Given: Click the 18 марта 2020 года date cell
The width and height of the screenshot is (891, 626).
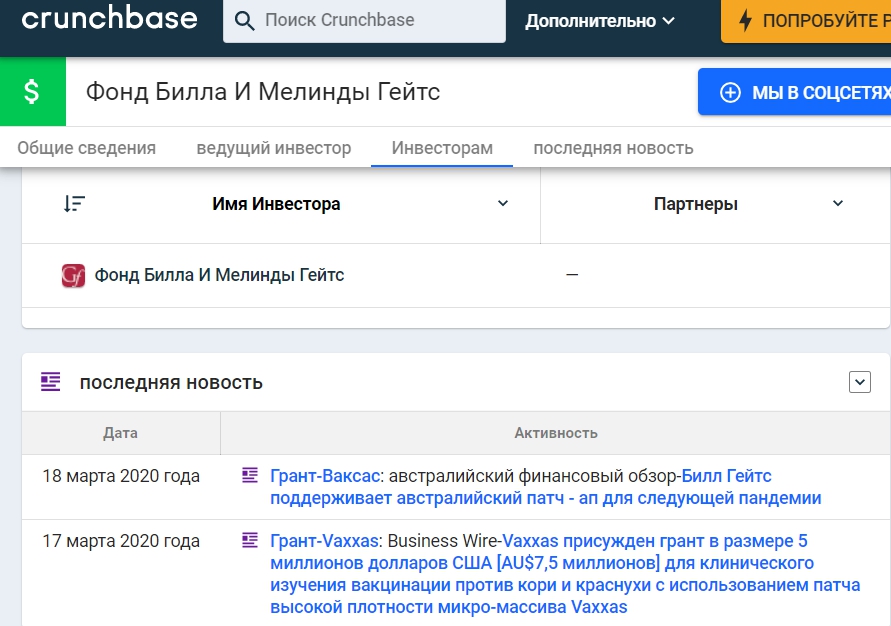Looking at the screenshot, I should click(x=121, y=476).
